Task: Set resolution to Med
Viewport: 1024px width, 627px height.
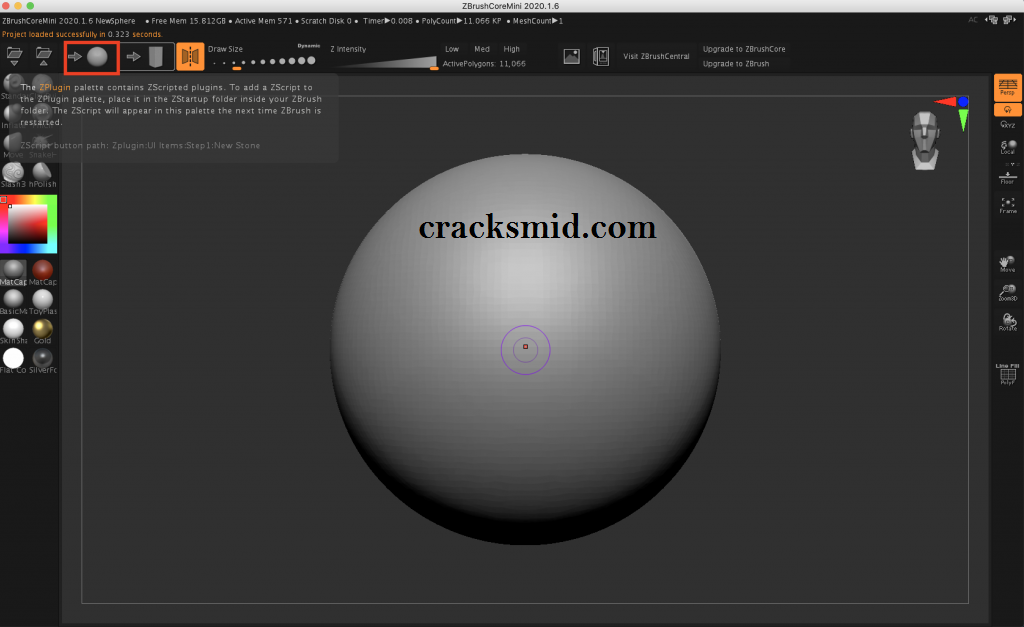Action: coord(482,49)
